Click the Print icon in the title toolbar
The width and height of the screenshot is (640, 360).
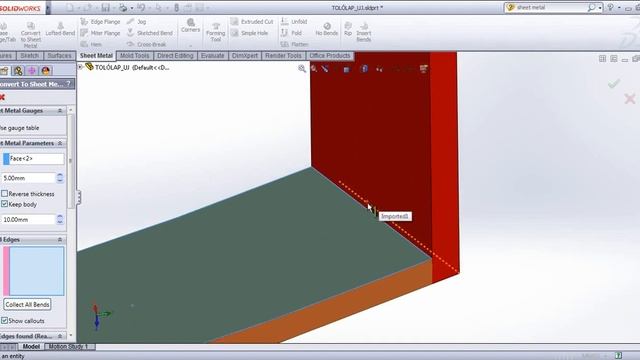pyautogui.click(x=123, y=7)
